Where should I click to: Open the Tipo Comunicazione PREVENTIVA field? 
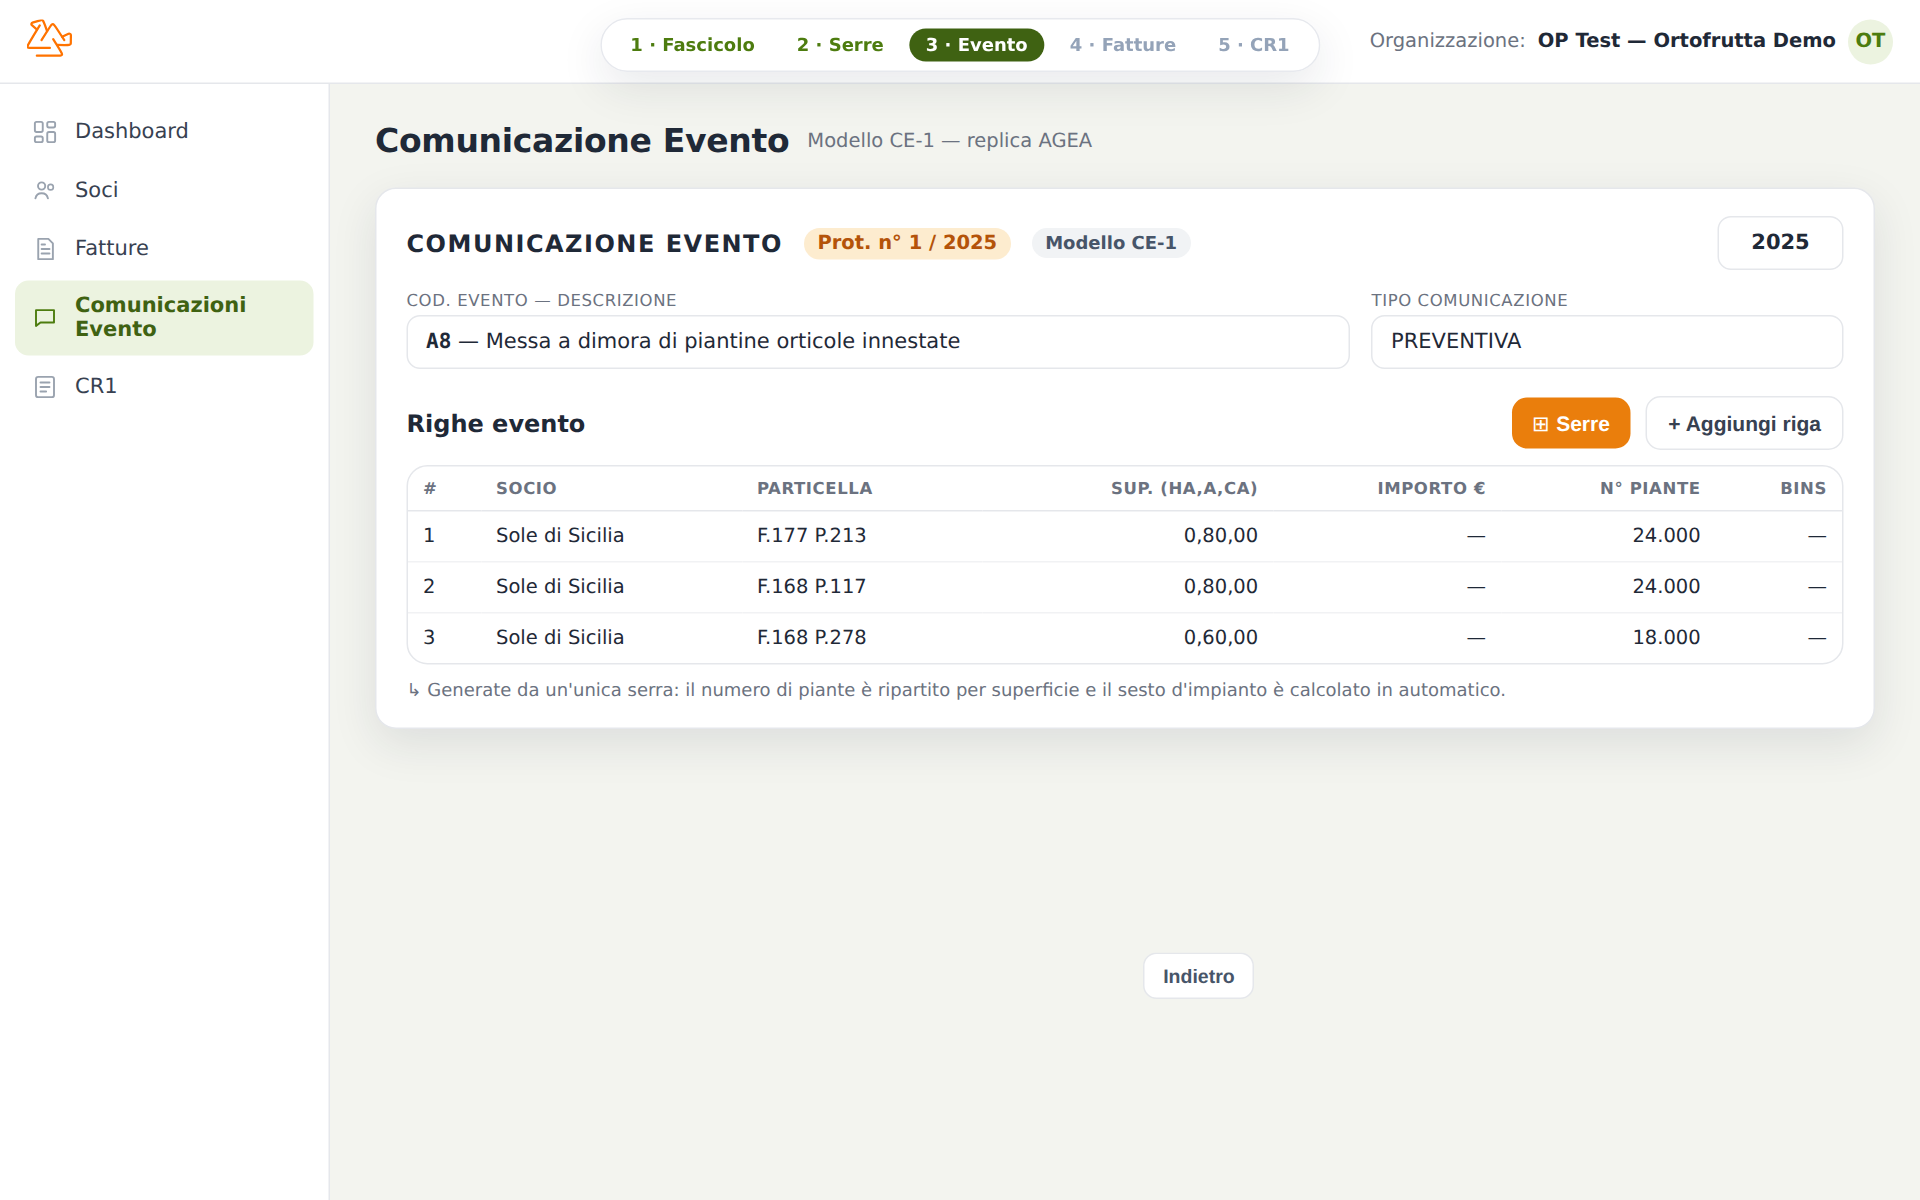click(1606, 342)
